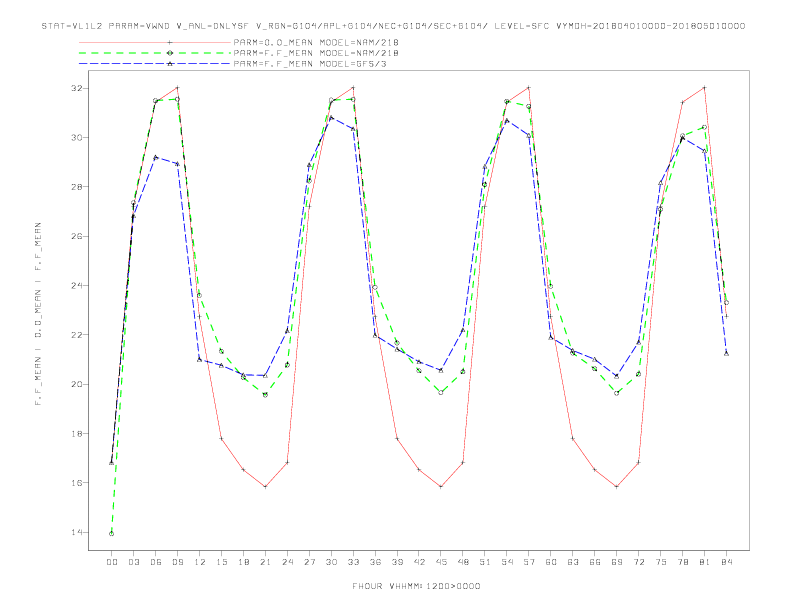
Task: Select legend entry PARM=F.F_MEAN MODEL=NAM/218
Action: pos(316,53)
